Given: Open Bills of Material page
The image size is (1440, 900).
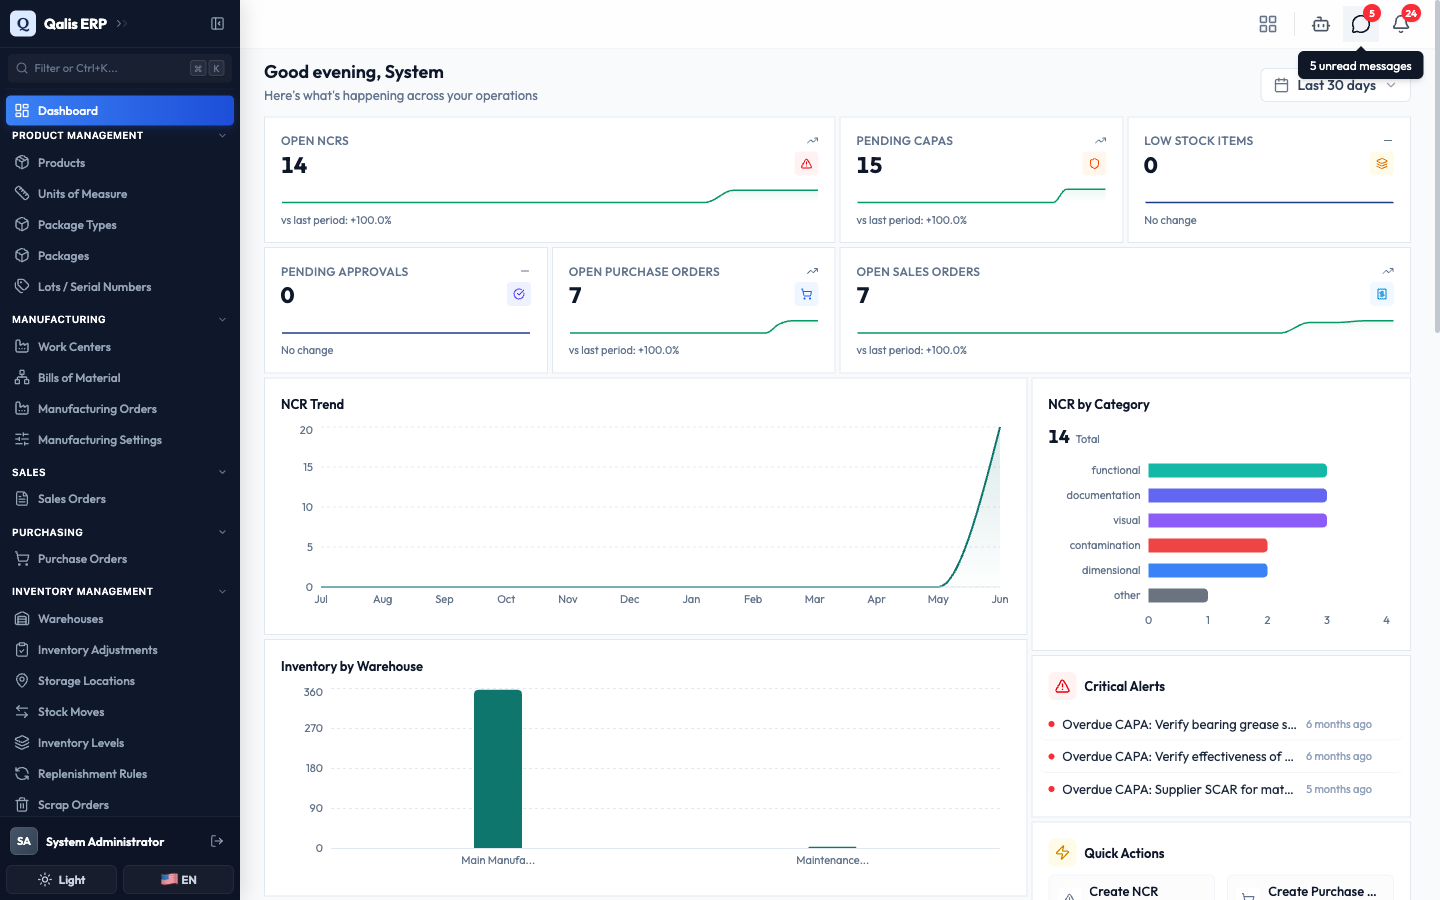Looking at the screenshot, I should click(120, 378).
